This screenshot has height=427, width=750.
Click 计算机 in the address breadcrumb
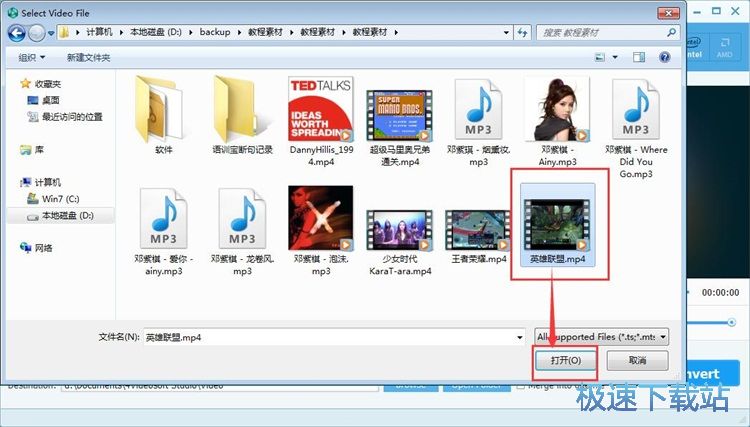pos(99,32)
